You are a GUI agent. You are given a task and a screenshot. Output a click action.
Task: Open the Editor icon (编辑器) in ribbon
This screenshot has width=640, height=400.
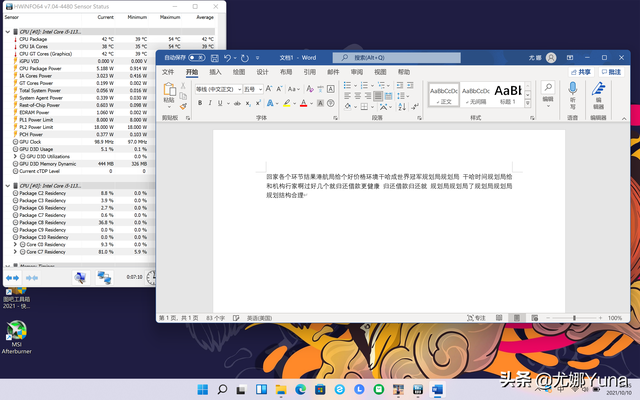[x=598, y=94]
